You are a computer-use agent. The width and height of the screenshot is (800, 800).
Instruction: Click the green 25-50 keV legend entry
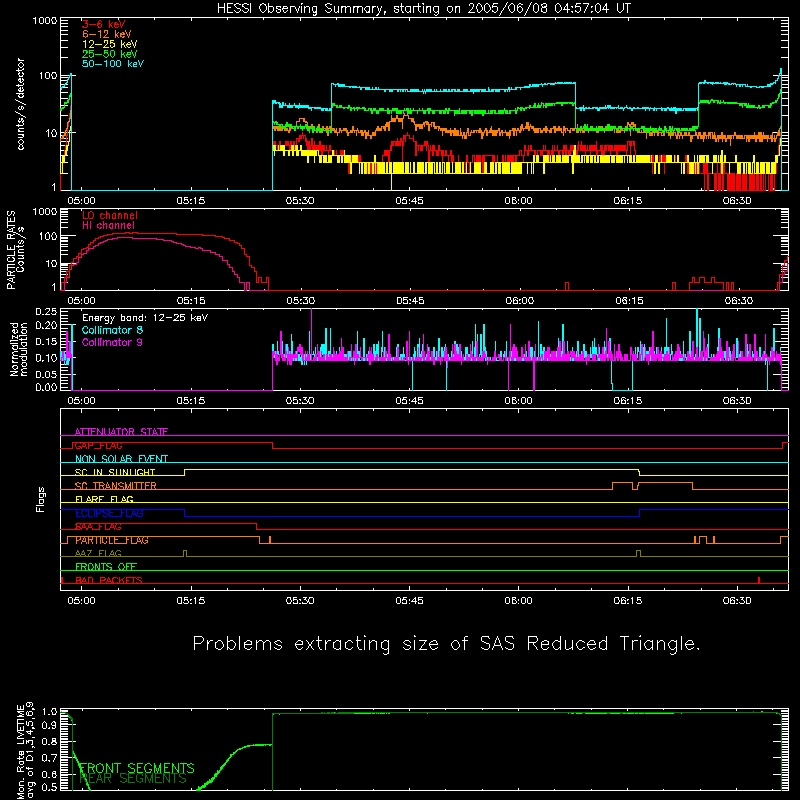(x=110, y=54)
